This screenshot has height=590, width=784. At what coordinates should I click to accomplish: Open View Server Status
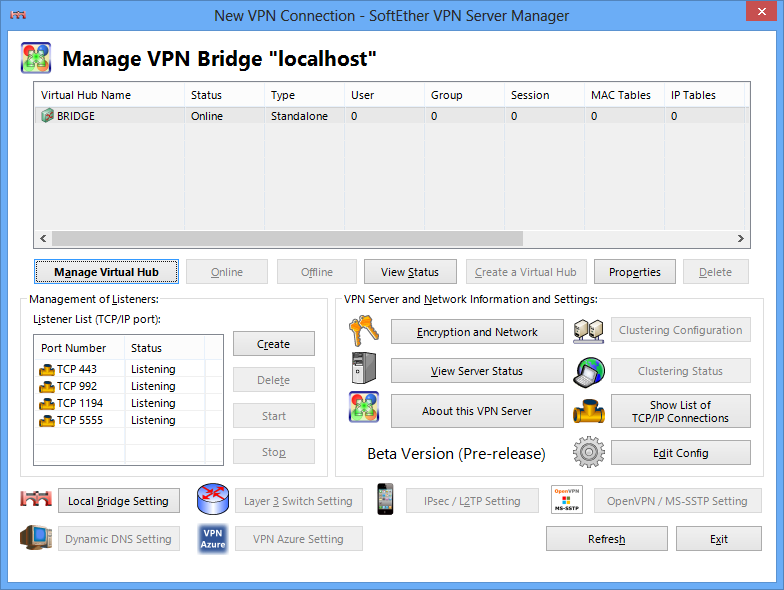pyautogui.click(x=477, y=370)
